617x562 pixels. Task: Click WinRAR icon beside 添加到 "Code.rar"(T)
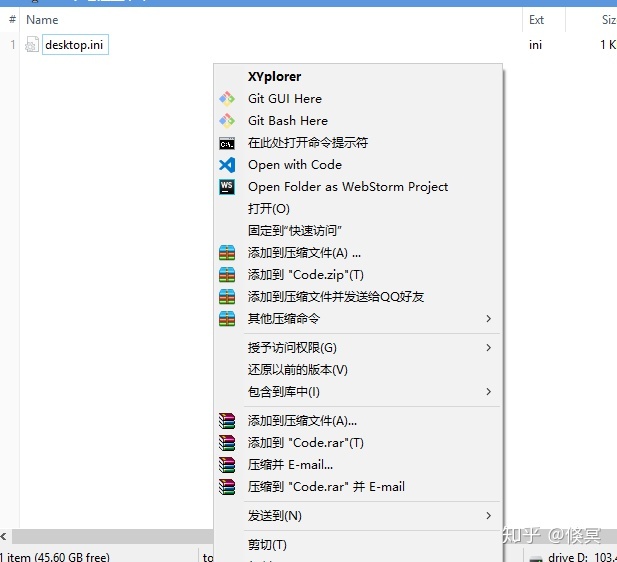tap(227, 443)
